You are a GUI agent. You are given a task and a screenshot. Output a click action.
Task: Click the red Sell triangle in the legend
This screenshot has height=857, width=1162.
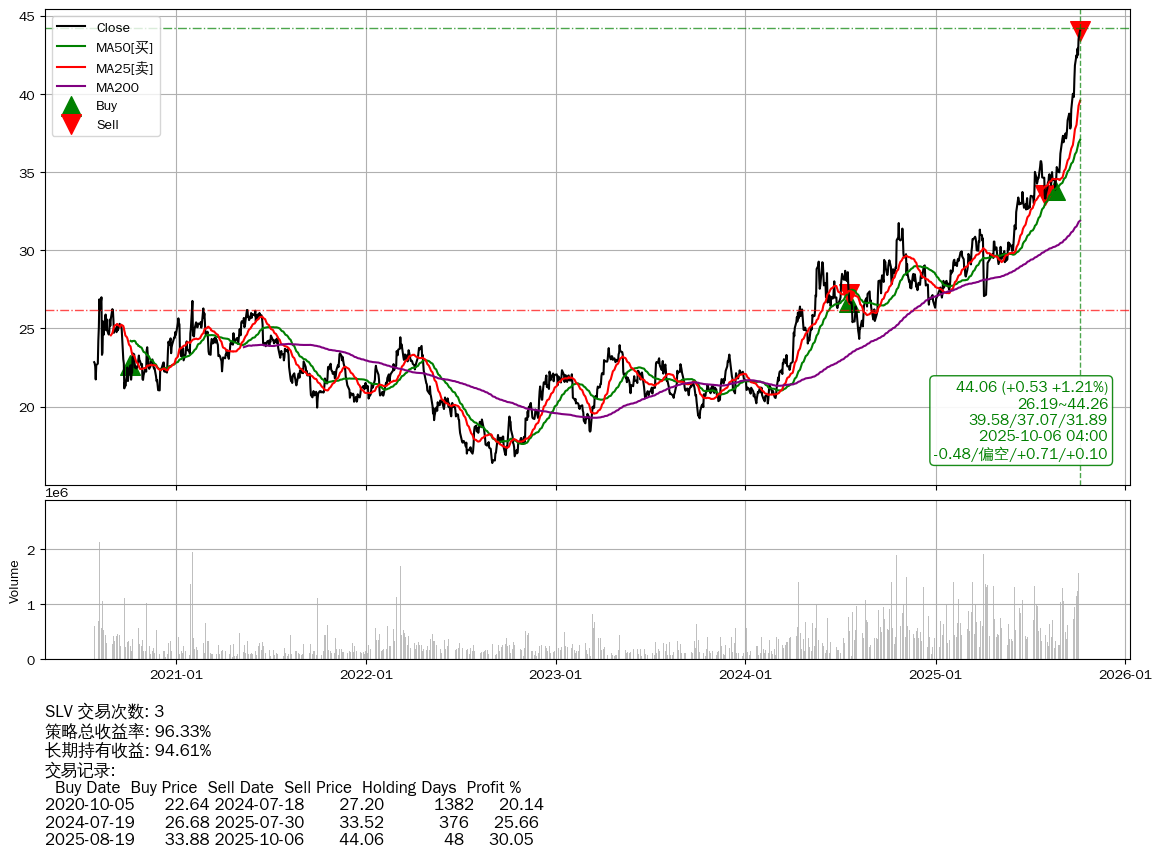(71, 124)
